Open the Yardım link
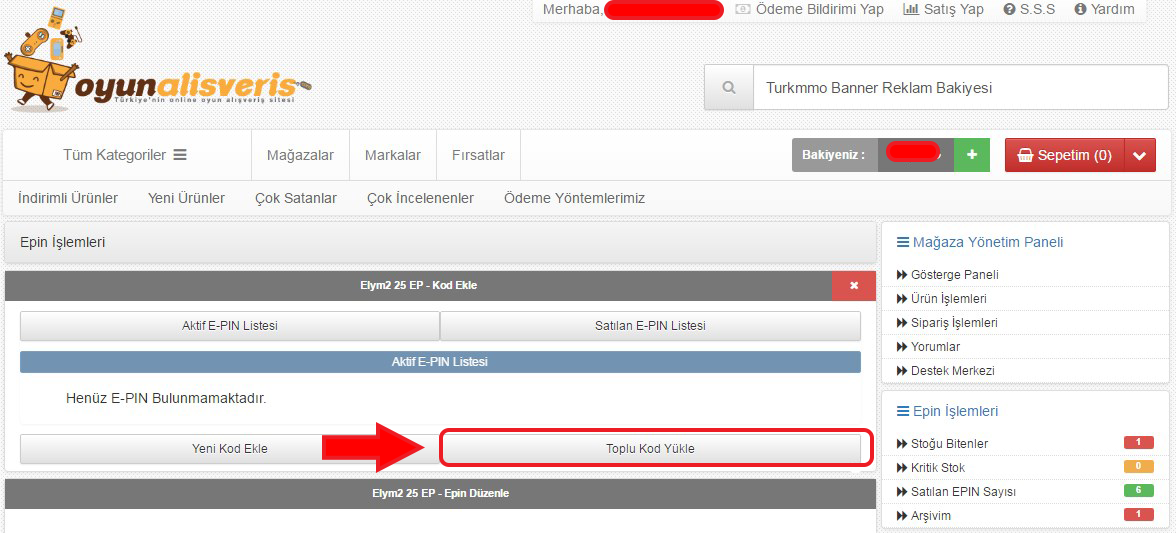The image size is (1176, 533). pyautogui.click(x=1104, y=10)
